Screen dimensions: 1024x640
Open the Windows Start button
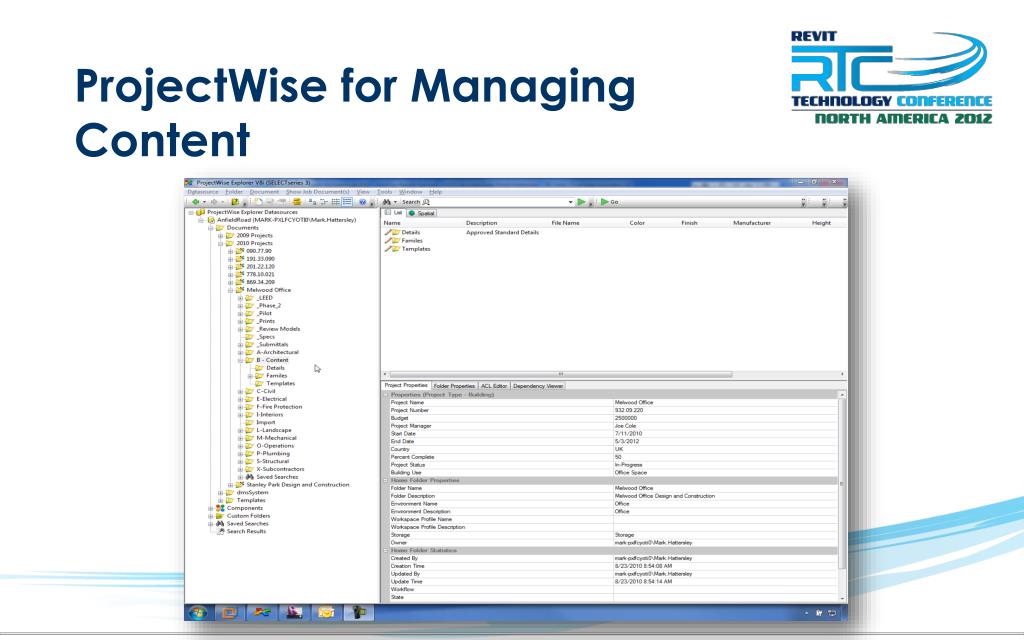(198, 613)
